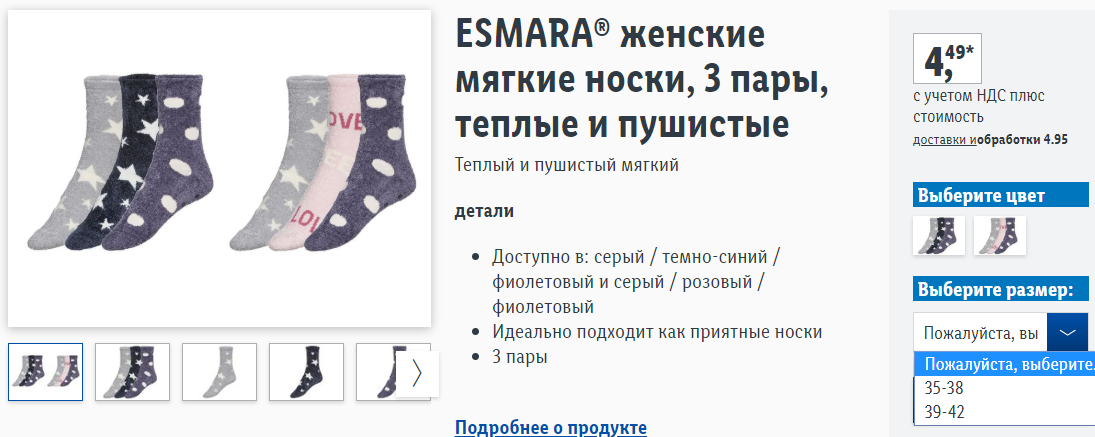Click the main product socks image
Viewport: 1095px width, 437px height.
click(x=219, y=168)
